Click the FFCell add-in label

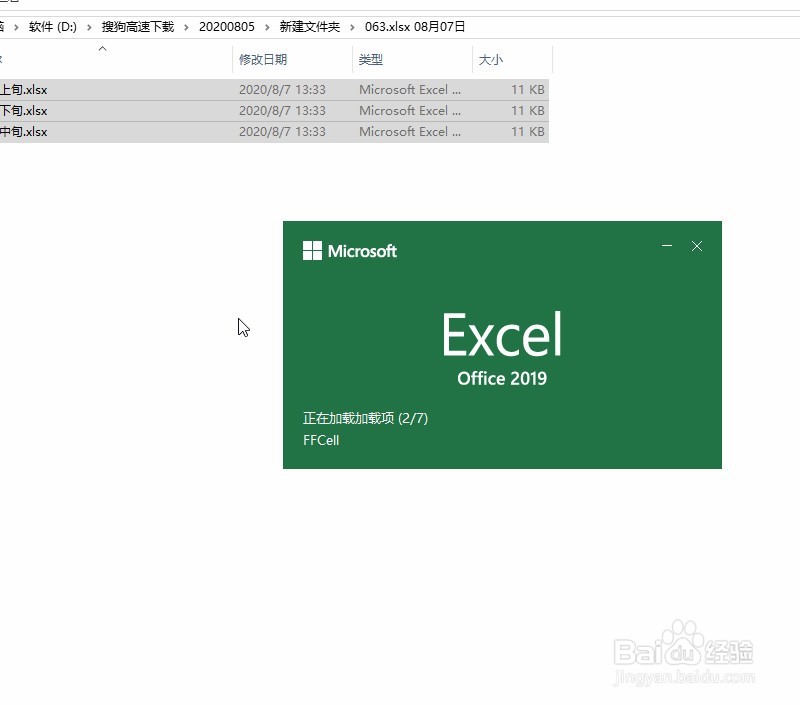(321, 440)
